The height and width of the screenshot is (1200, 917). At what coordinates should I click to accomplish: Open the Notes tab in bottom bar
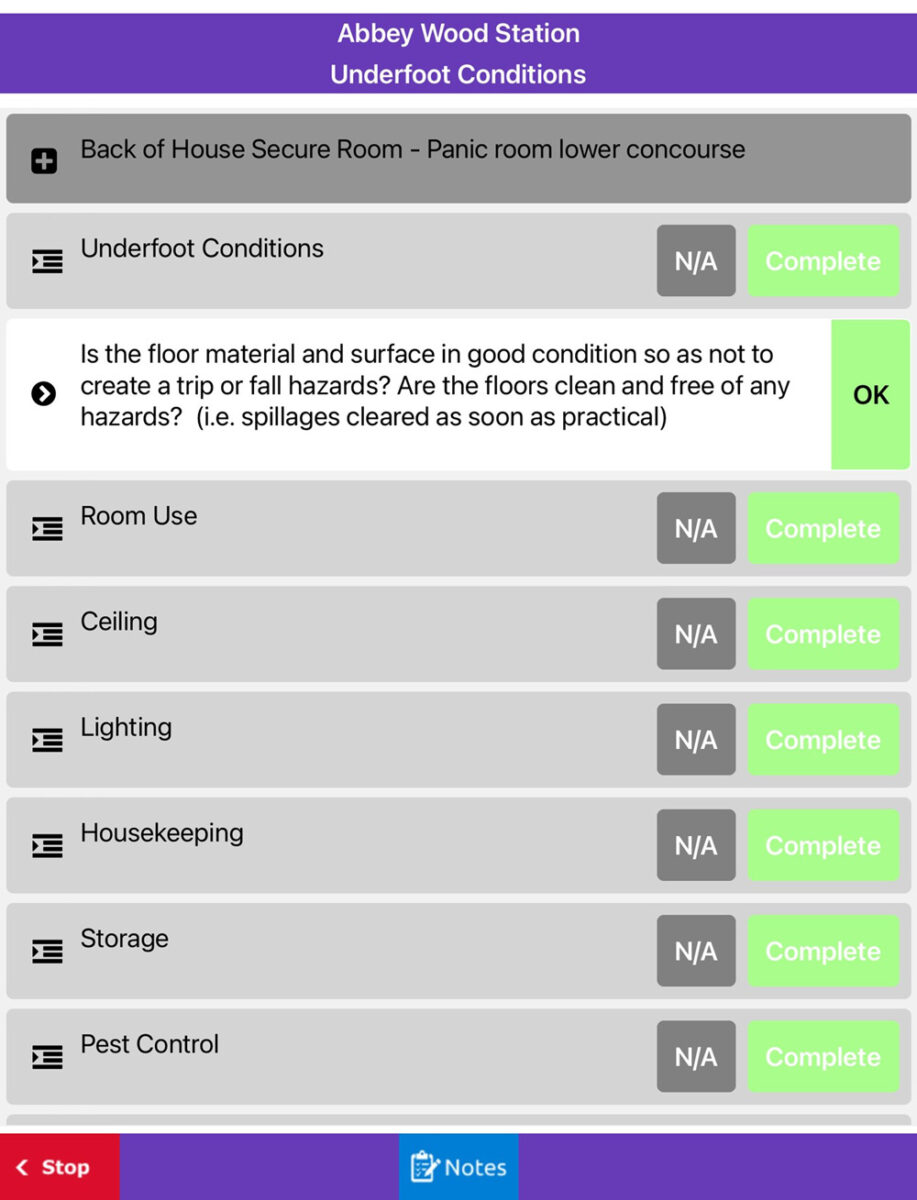coord(459,1167)
